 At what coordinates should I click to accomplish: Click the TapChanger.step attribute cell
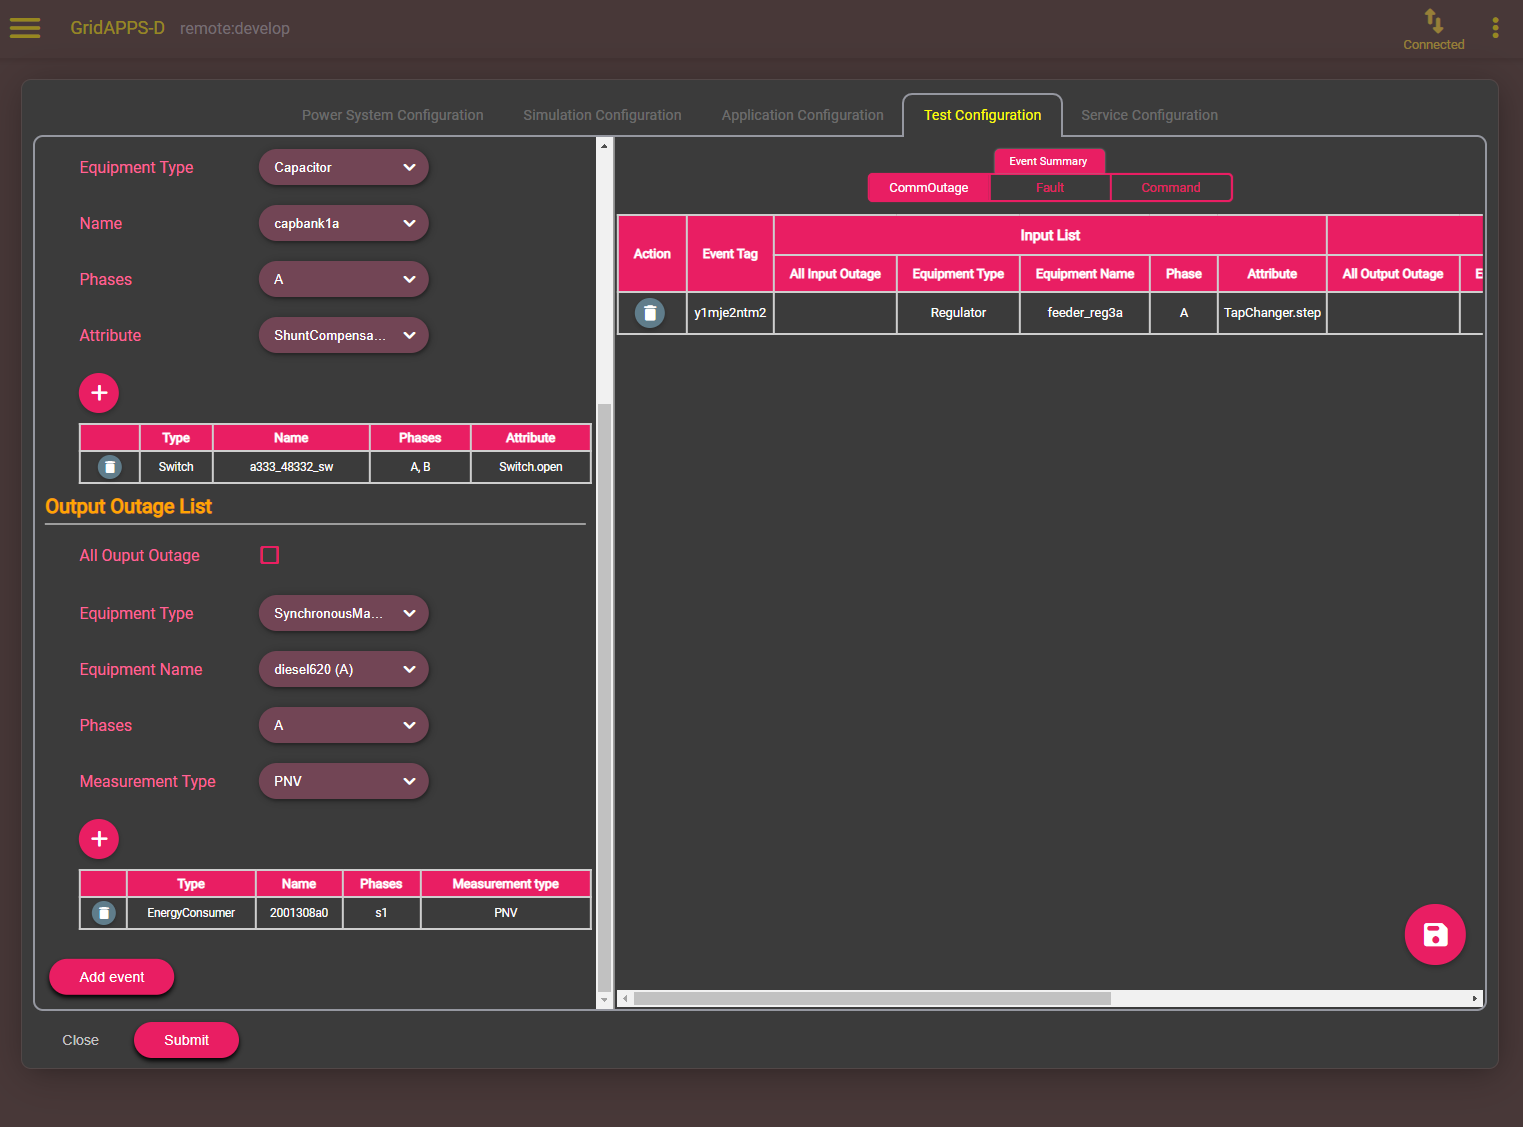pyautogui.click(x=1272, y=313)
